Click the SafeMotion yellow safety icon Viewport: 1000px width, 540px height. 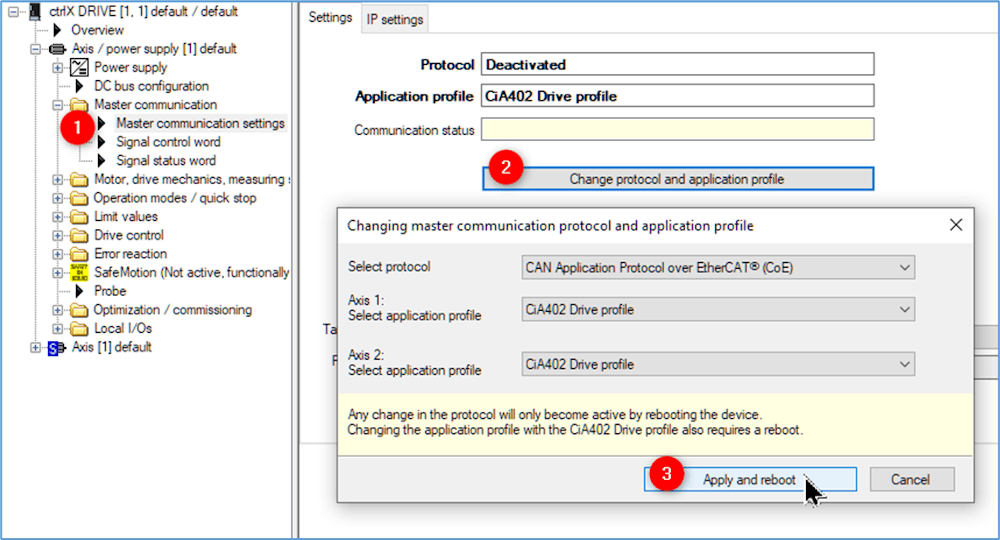click(79, 272)
